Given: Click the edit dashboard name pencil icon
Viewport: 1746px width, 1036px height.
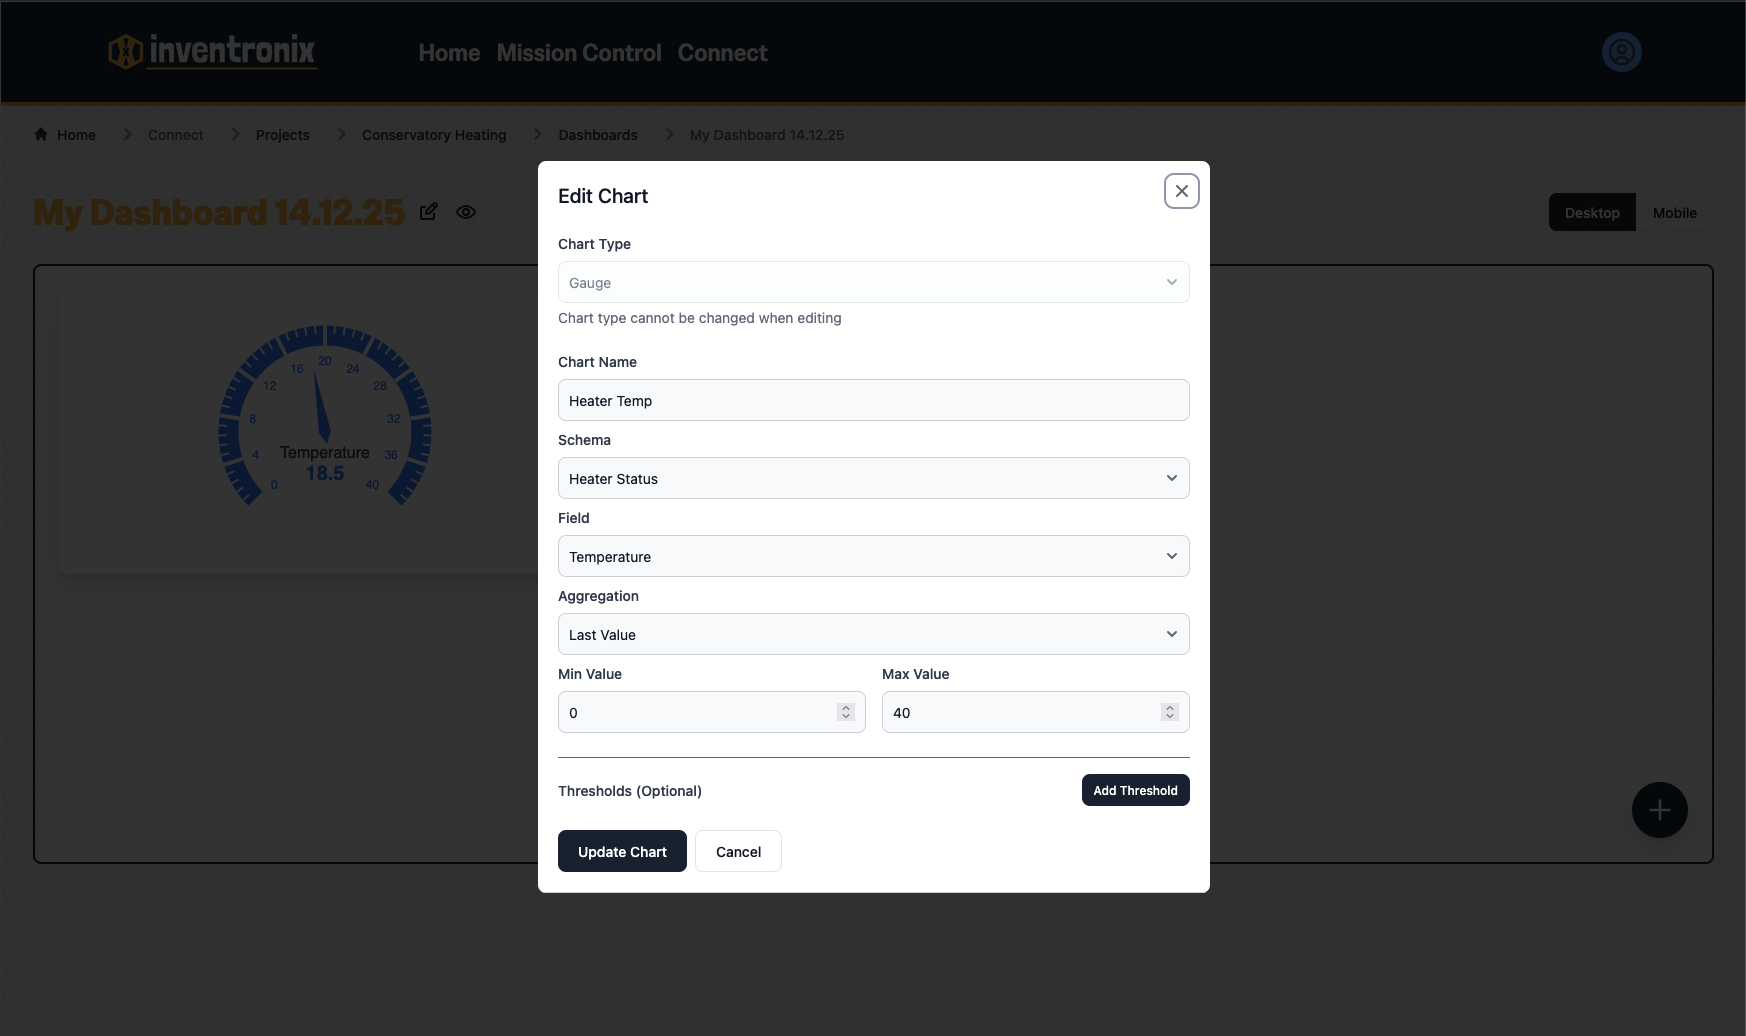Looking at the screenshot, I should point(429,212).
